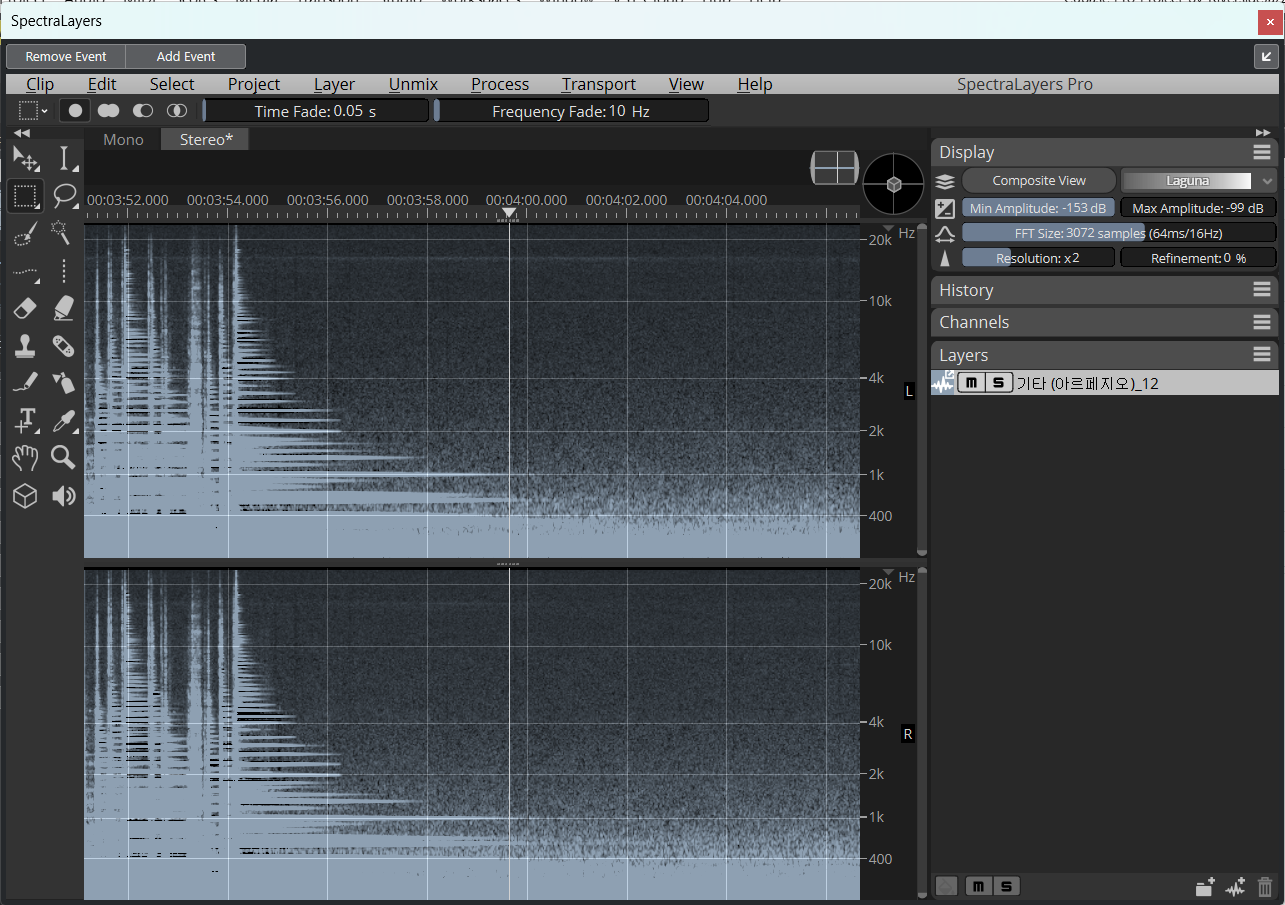This screenshot has width=1285, height=905.
Task: Open the Clip menu
Action: click(40, 84)
